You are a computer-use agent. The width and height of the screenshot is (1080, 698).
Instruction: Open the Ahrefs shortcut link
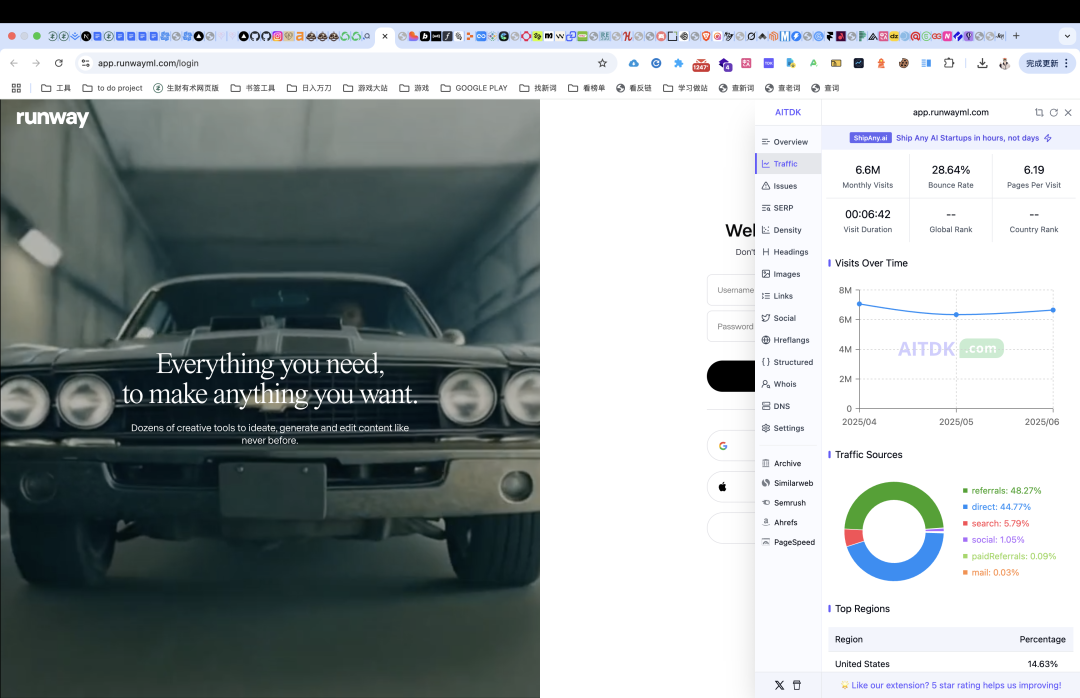[788, 523]
